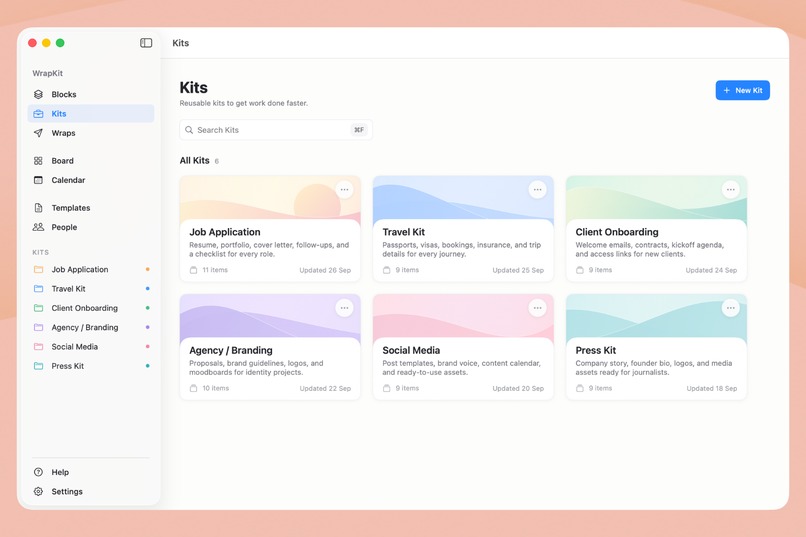The width and height of the screenshot is (806, 537).
Task: Select Client Onboarding in sidebar list
Action: 90,308
